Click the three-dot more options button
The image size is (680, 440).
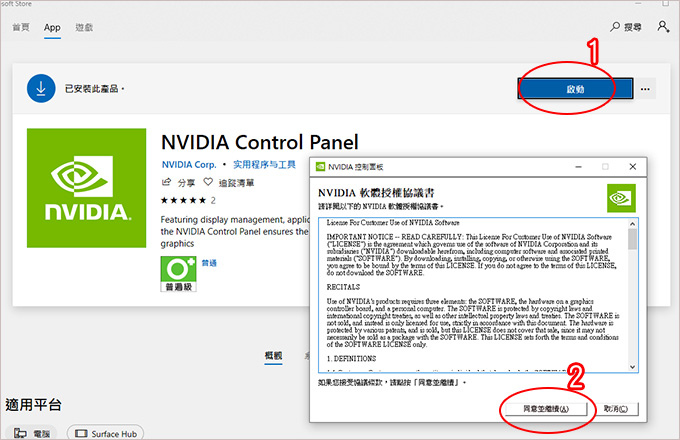tap(645, 89)
